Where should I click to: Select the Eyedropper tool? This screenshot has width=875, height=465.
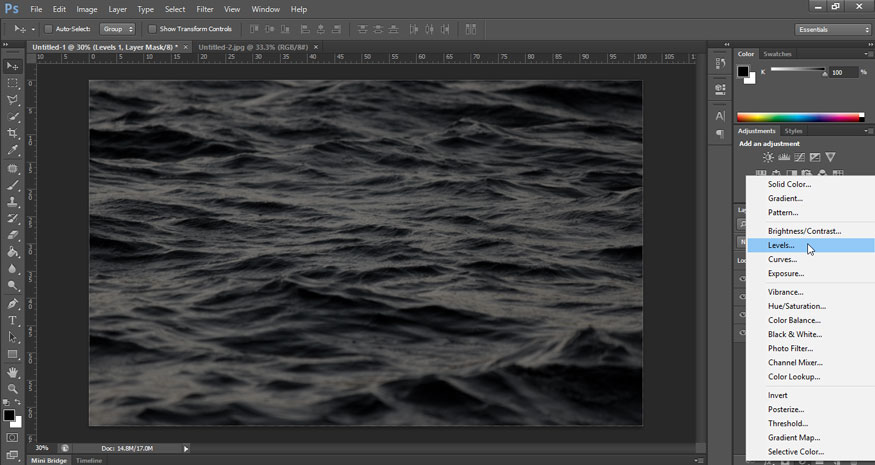[x=12, y=150]
